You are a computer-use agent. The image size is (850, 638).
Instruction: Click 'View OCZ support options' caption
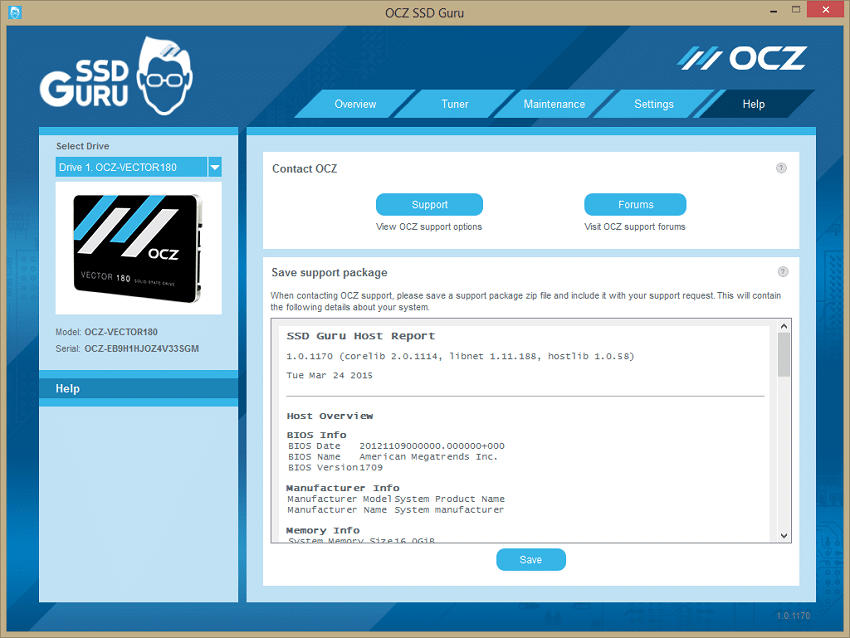tap(429, 227)
